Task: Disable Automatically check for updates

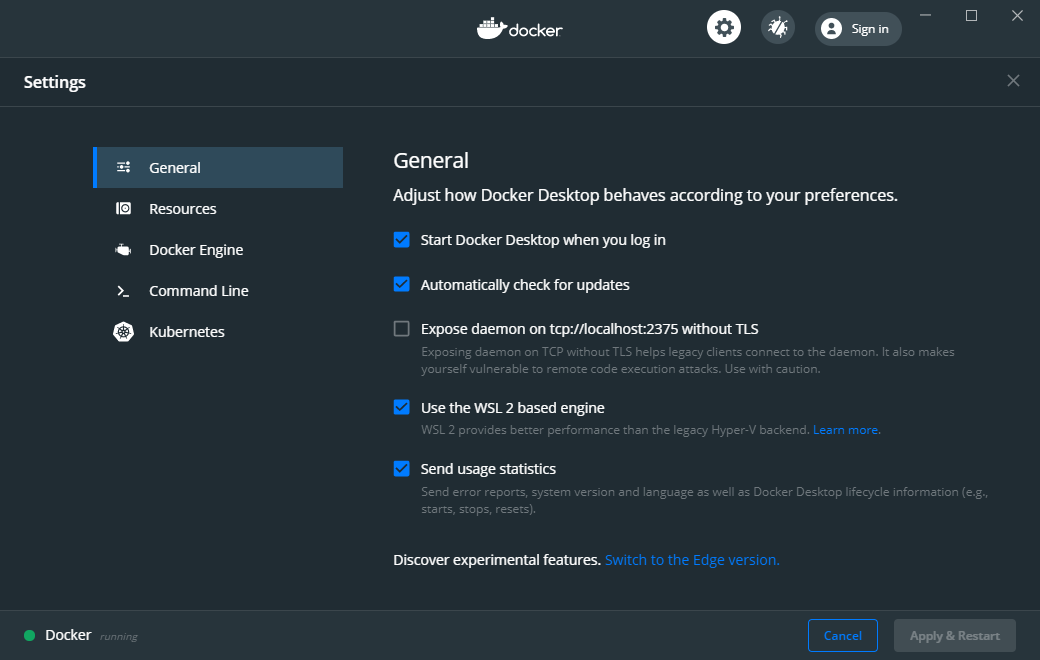Action: tap(401, 284)
